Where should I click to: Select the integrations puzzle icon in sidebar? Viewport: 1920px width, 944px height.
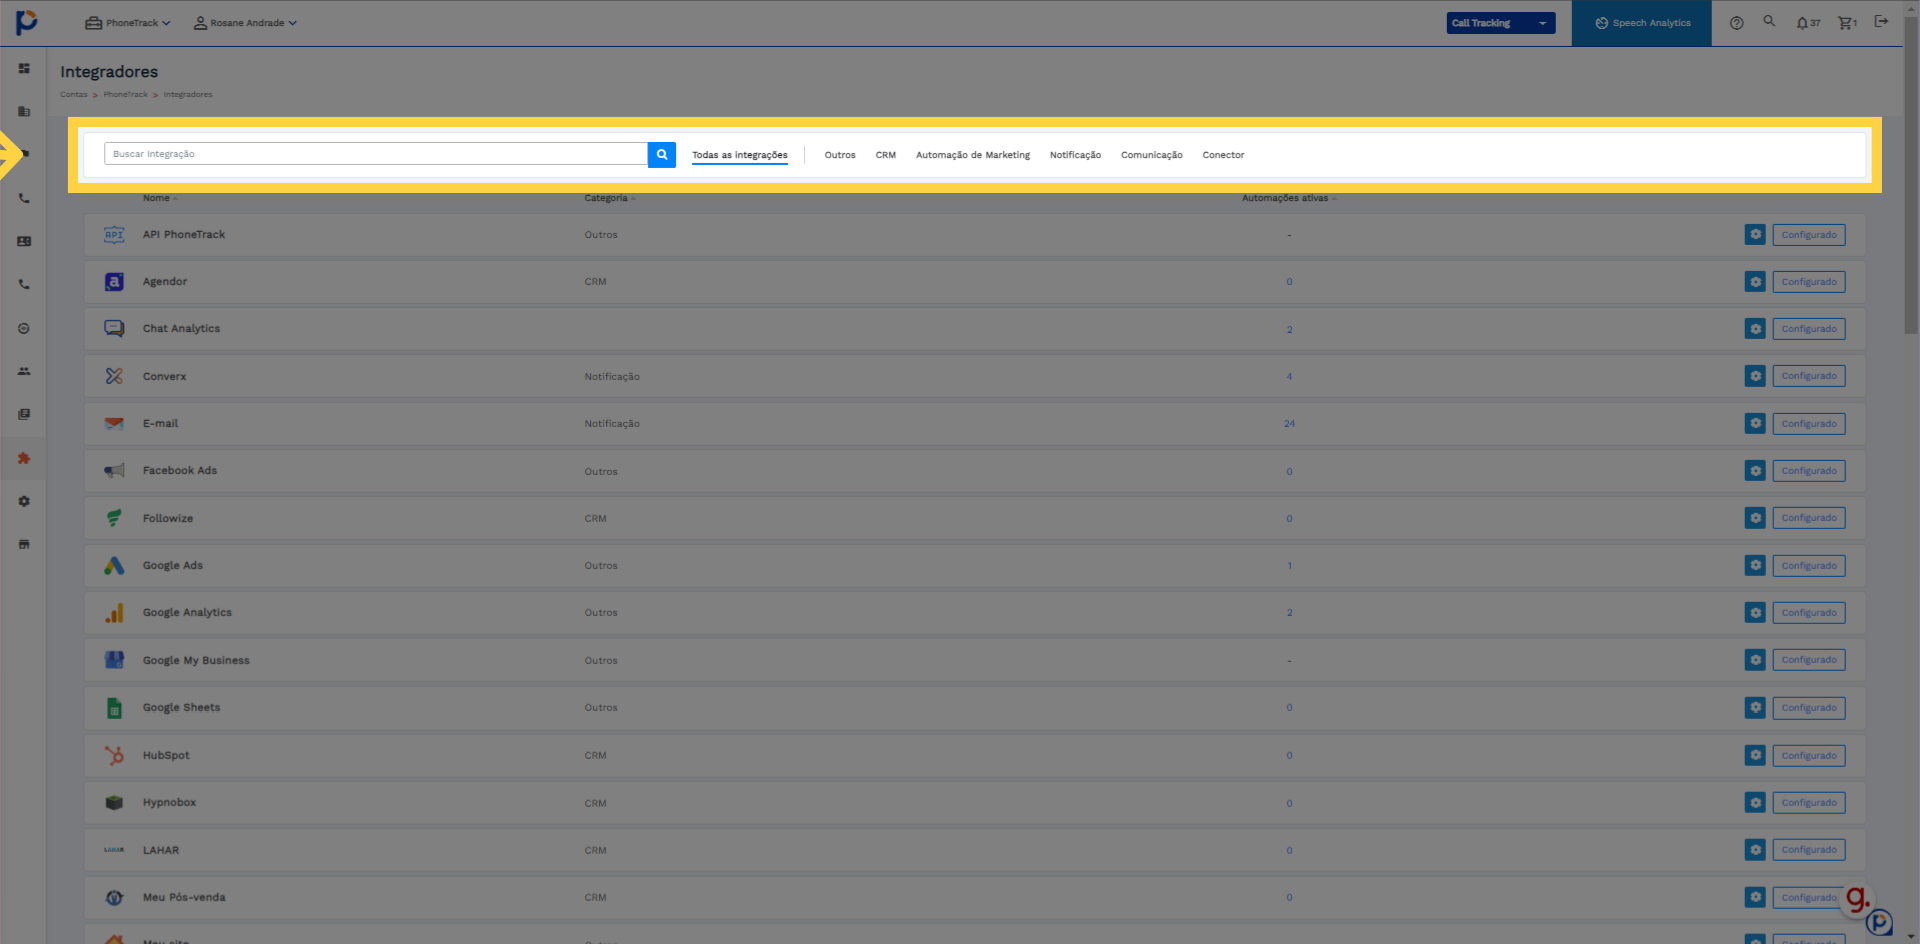click(x=24, y=458)
